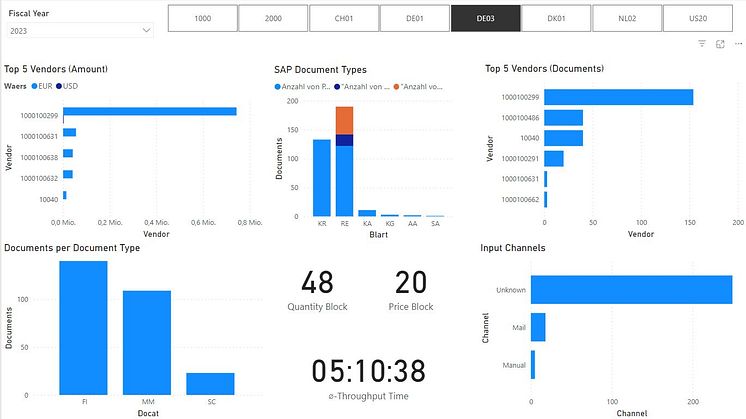Click the EUR legend color marker
This screenshot has width=746, height=419.
[x=34, y=86]
